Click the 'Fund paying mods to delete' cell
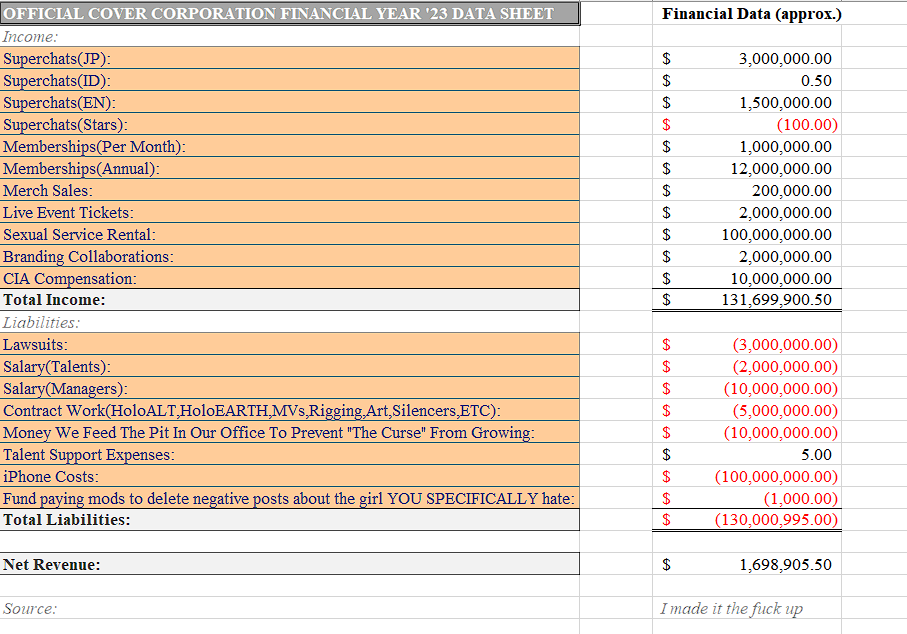Viewport: 907px width, 634px height. 289,498
